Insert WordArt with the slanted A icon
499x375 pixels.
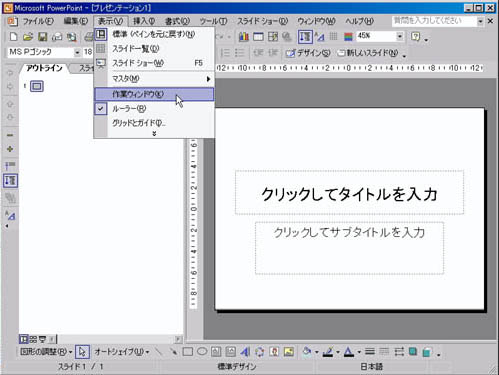pyautogui.click(x=245, y=352)
